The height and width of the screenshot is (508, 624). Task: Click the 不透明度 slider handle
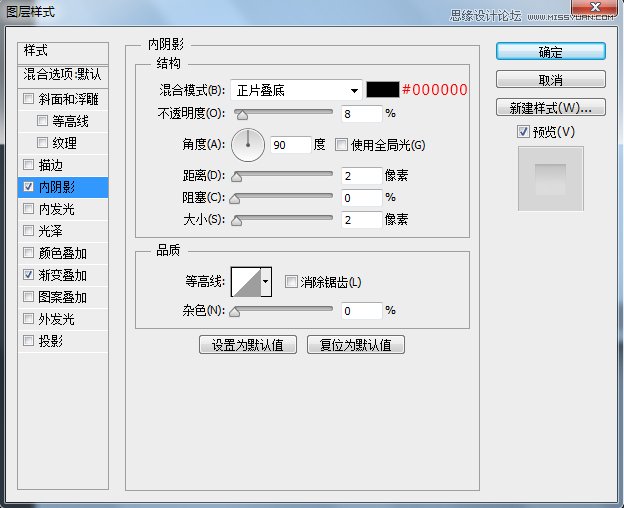242,115
